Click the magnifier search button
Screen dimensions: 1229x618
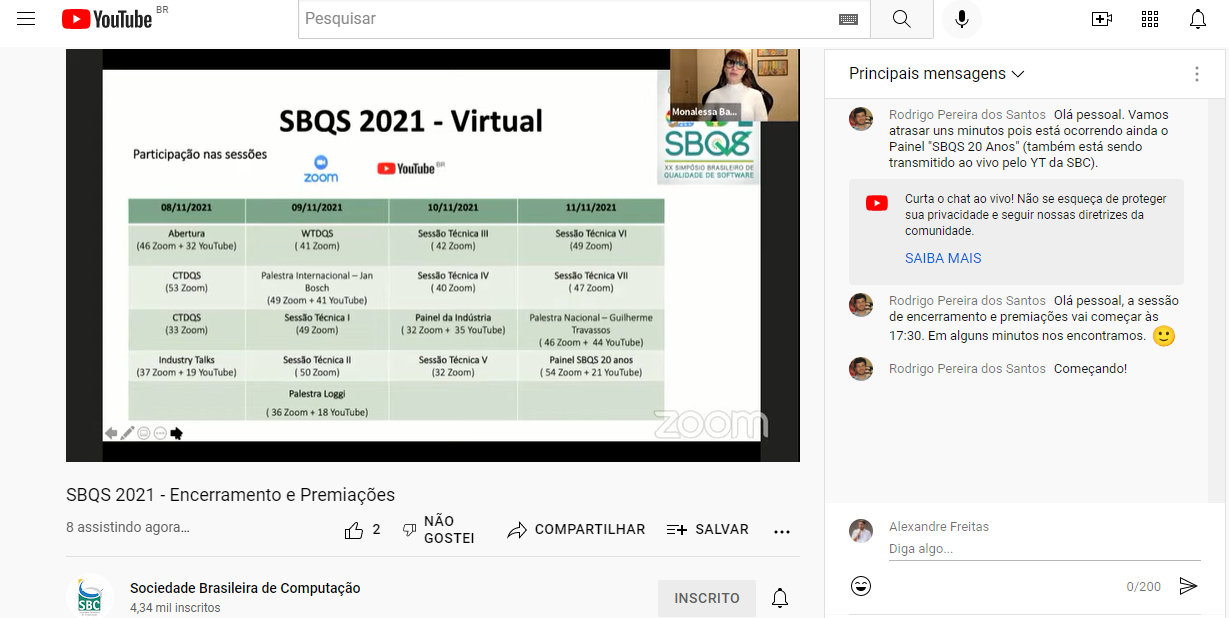[901, 19]
